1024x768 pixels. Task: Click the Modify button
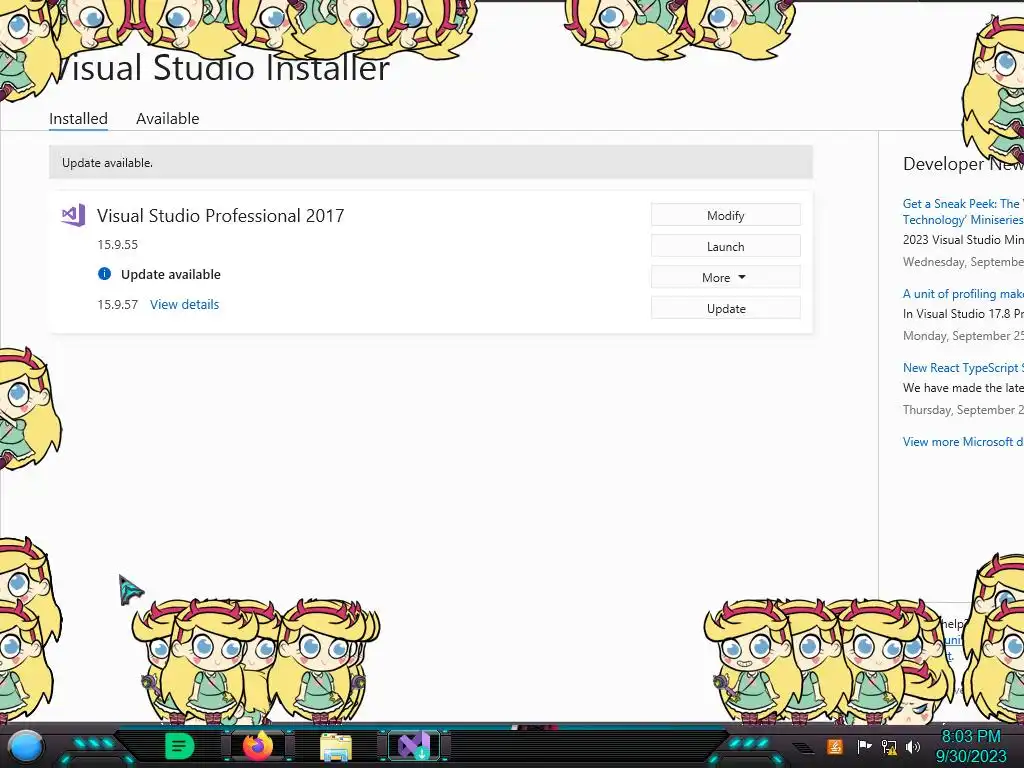pyautogui.click(x=726, y=216)
